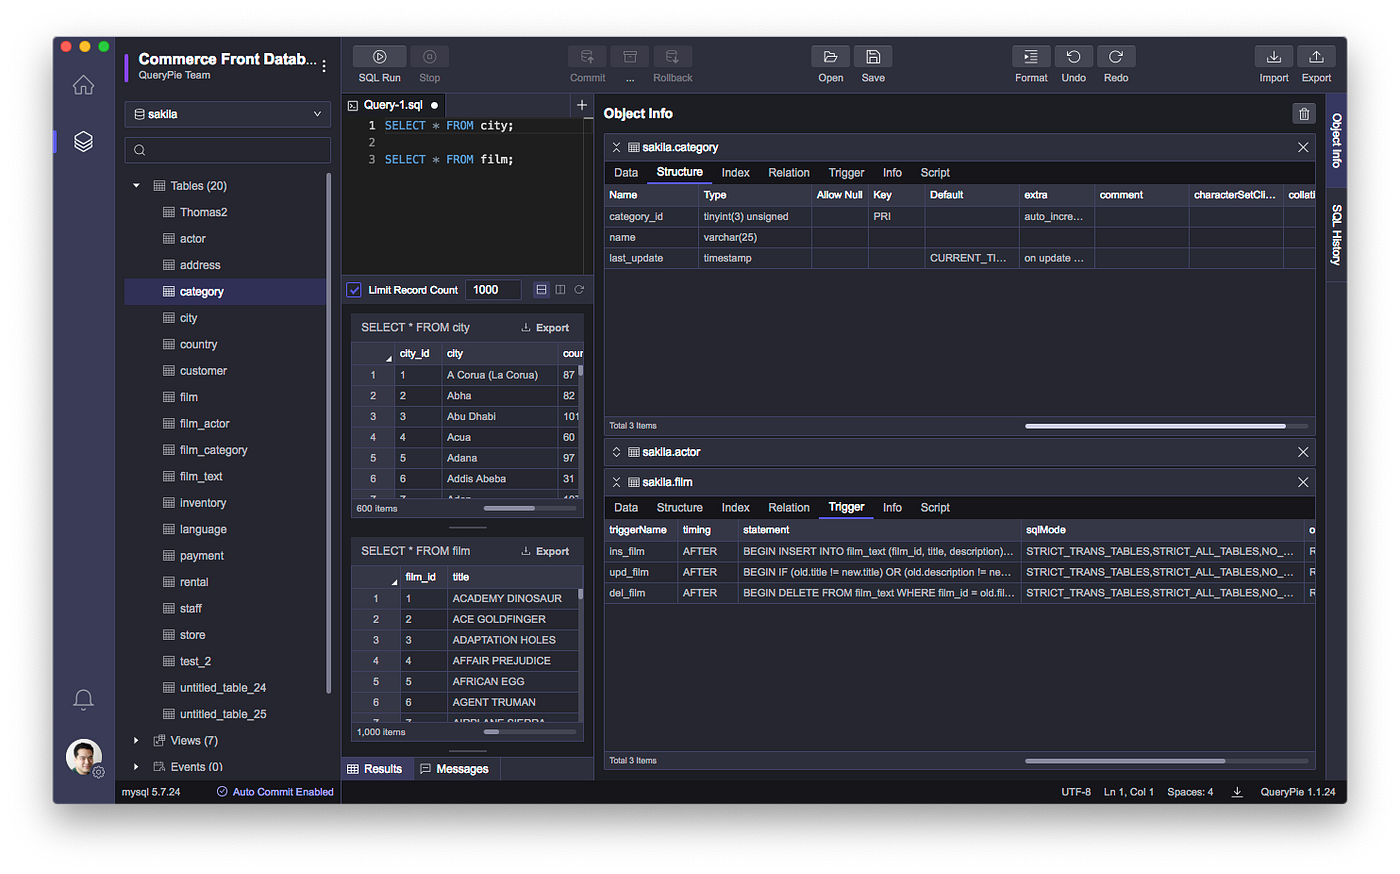
Task: Switch results to side-by-side layout
Action: [x=560, y=289]
